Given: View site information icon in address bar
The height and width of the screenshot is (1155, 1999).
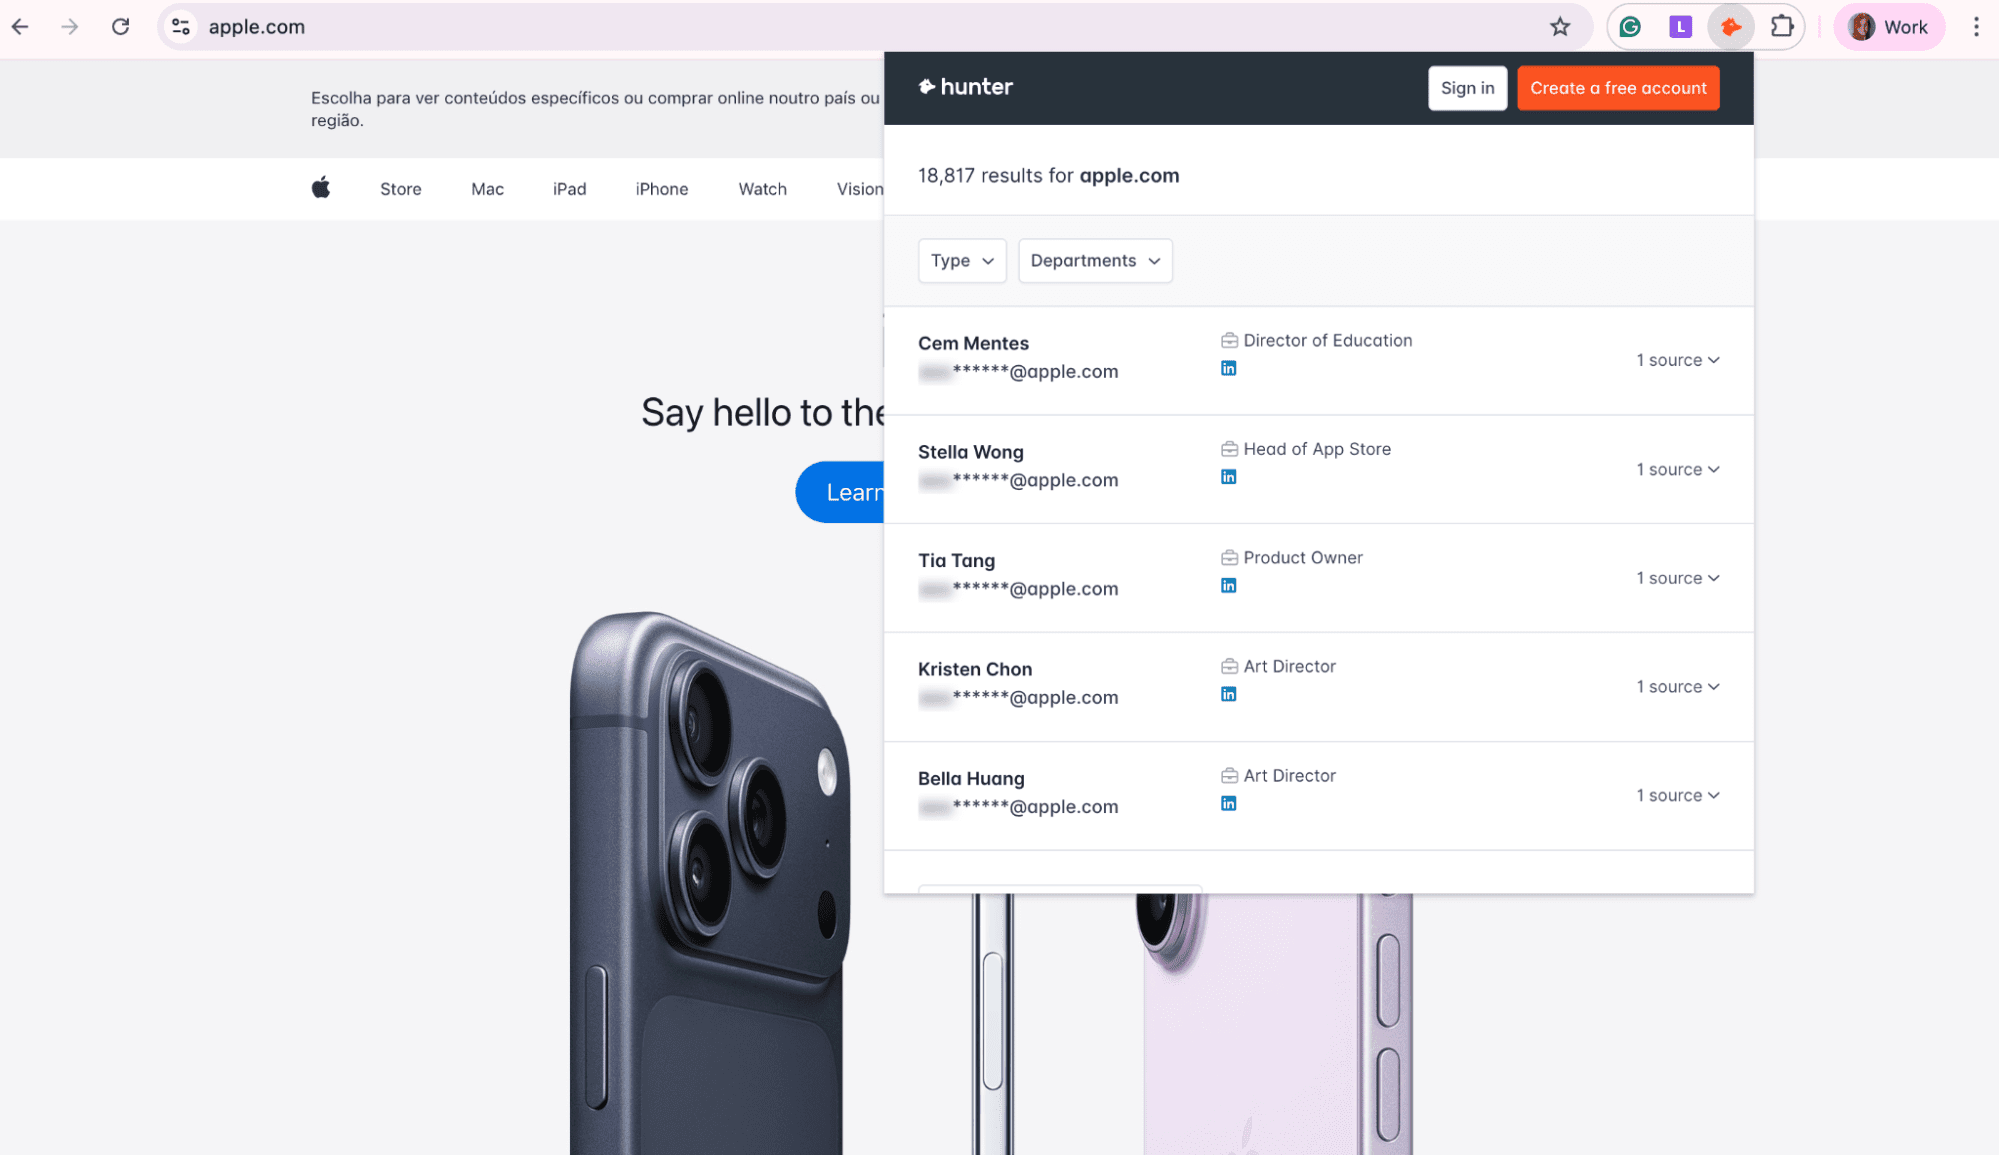Looking at the screenshot, I should pyautogui.click(x=181, y=27).
